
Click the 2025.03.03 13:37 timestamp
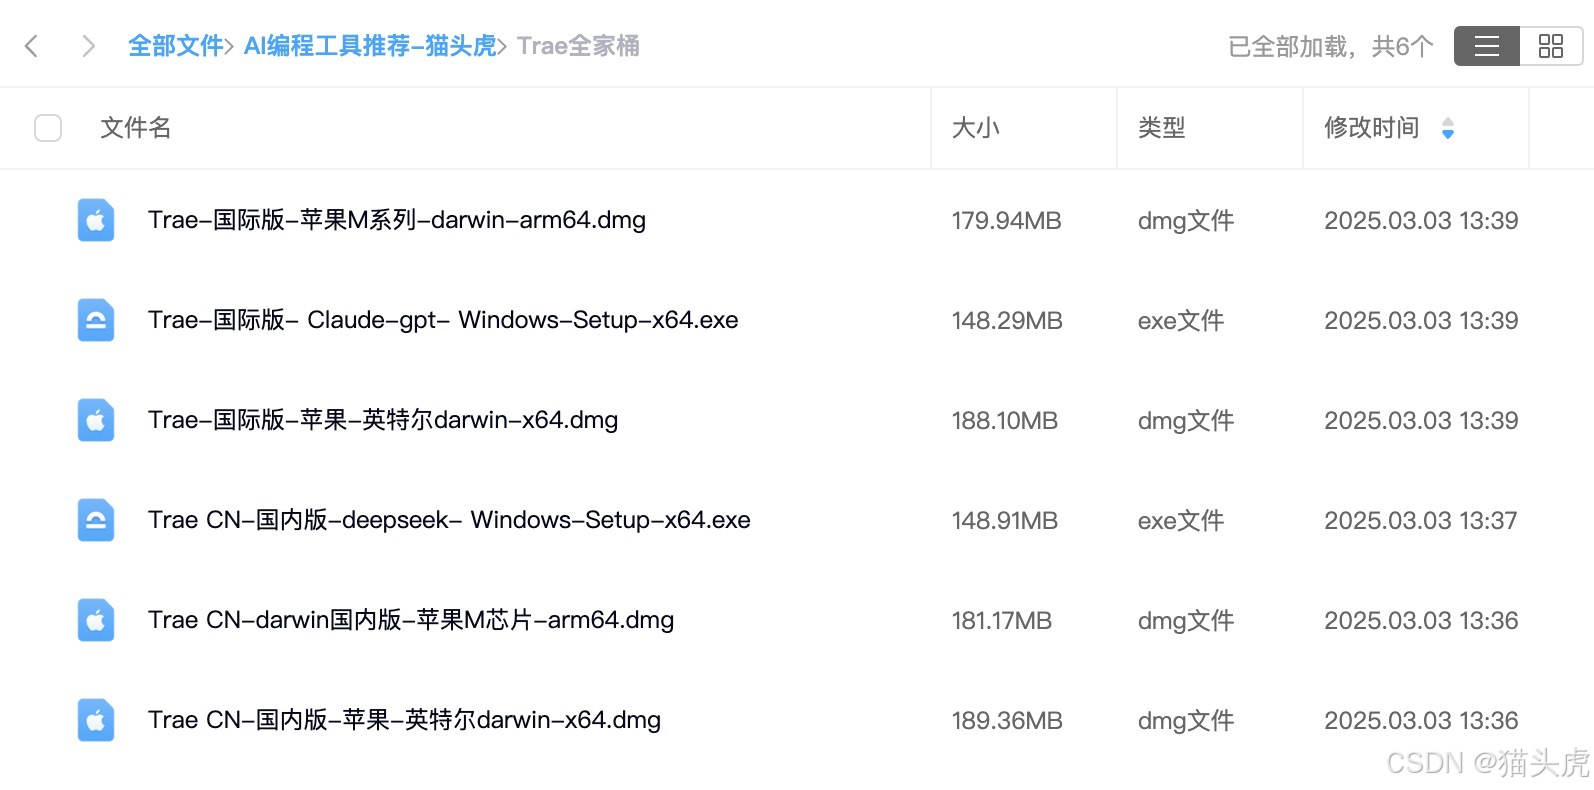1421,521
